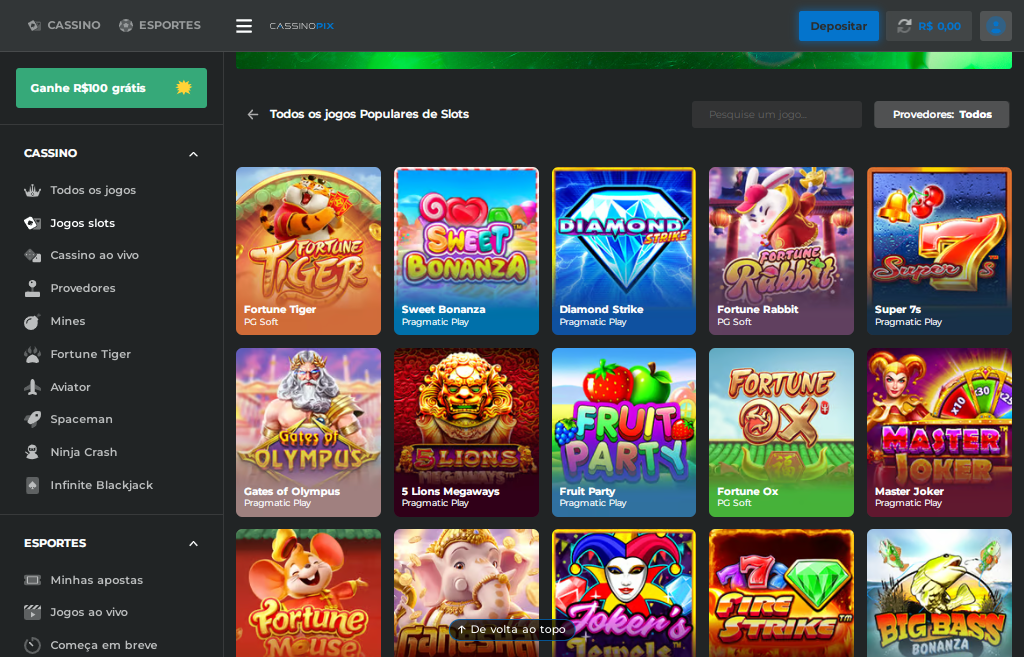Click the Spaceman rocket icon
The height and width of the screenshot is (657, 1024).
click(33, 419)
